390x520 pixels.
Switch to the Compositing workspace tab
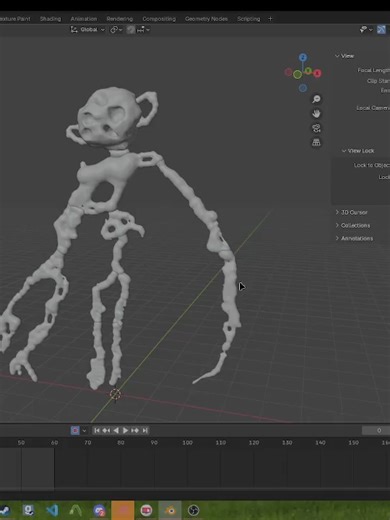tap(159, 19)
